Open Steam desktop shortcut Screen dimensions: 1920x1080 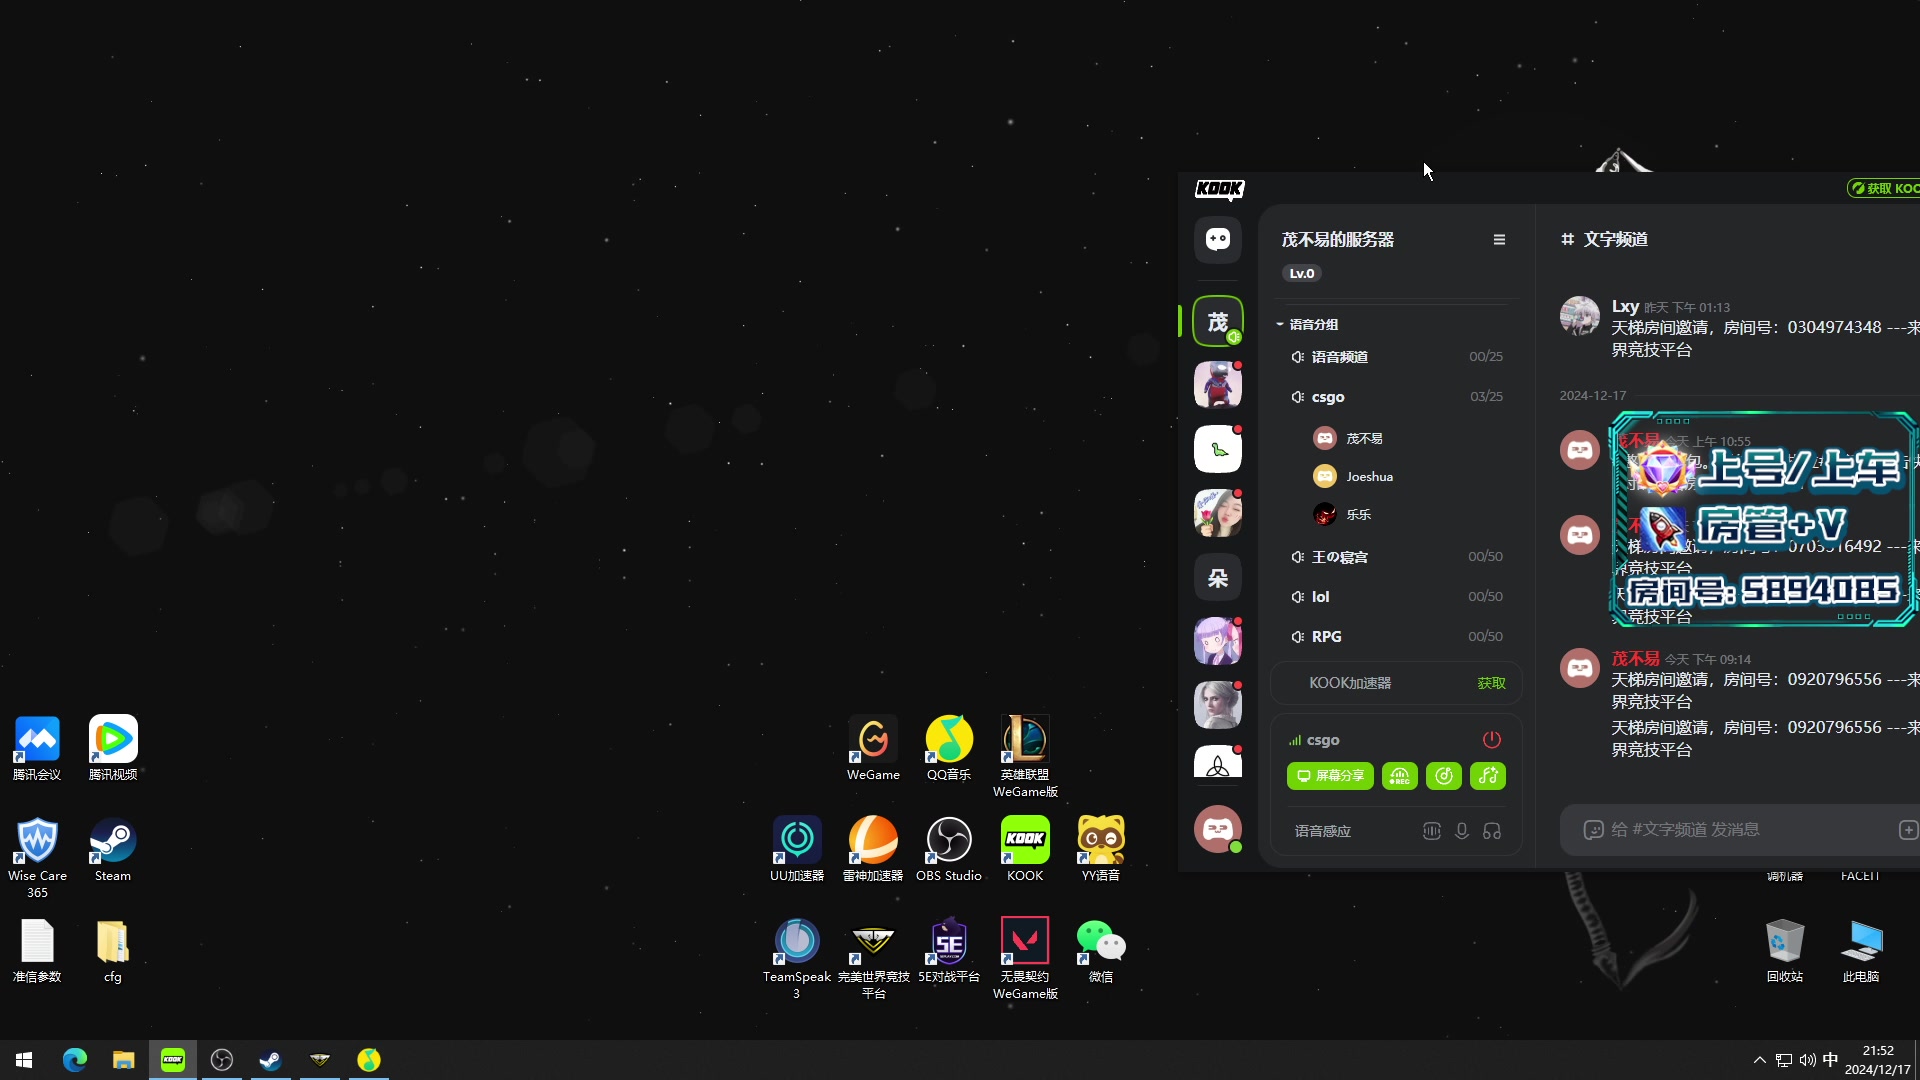tap(113, 851)
